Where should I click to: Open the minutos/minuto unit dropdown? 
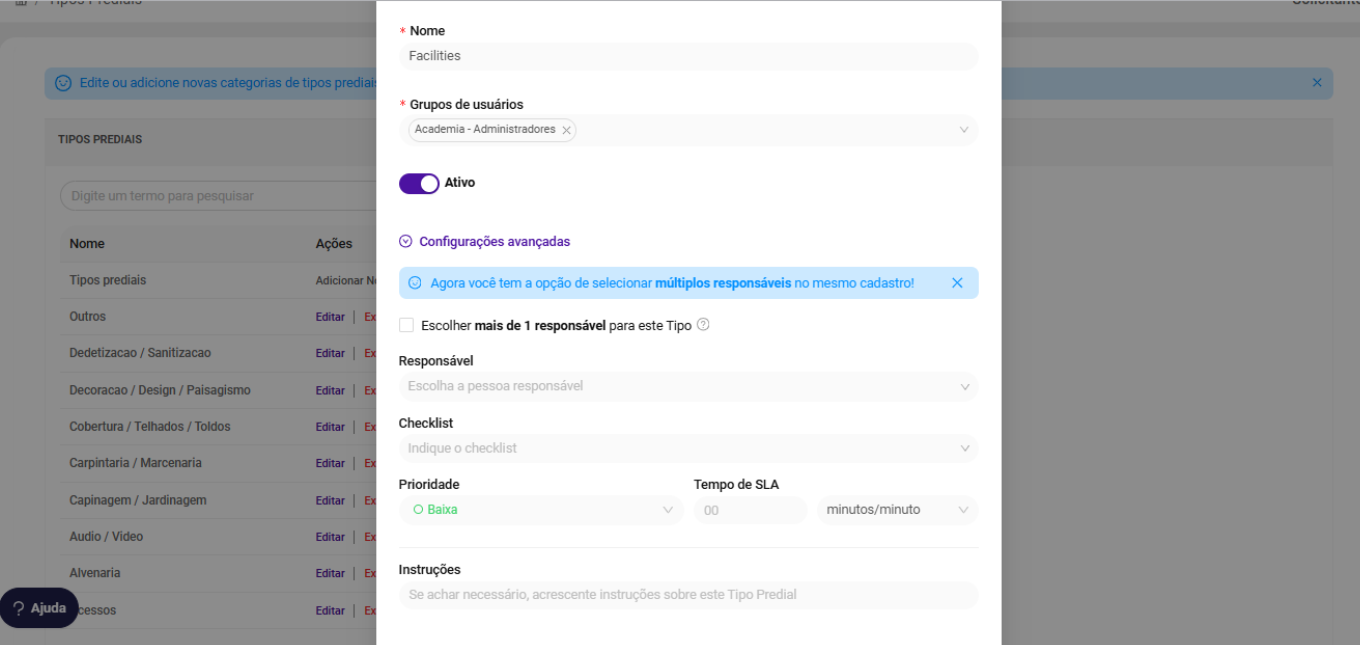(897, 510)
